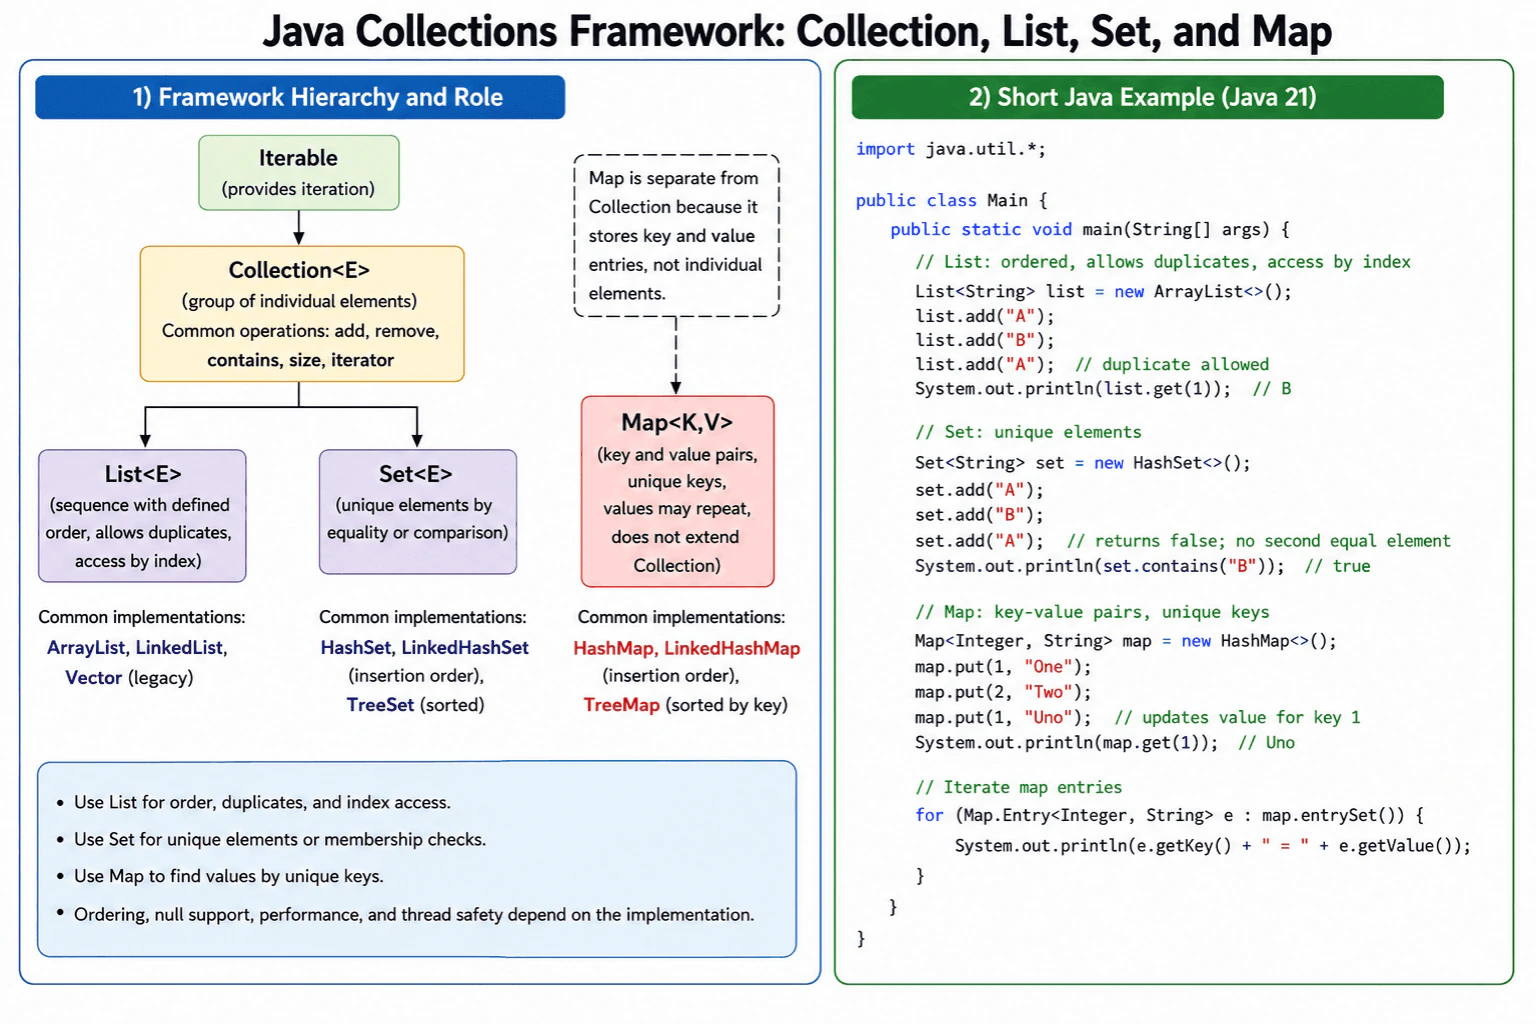Click 'HashMap, LinkedHashMap' text
Image resolution: width=1536 pixels, height=1024 pixels.
click(x=686, y=648)
